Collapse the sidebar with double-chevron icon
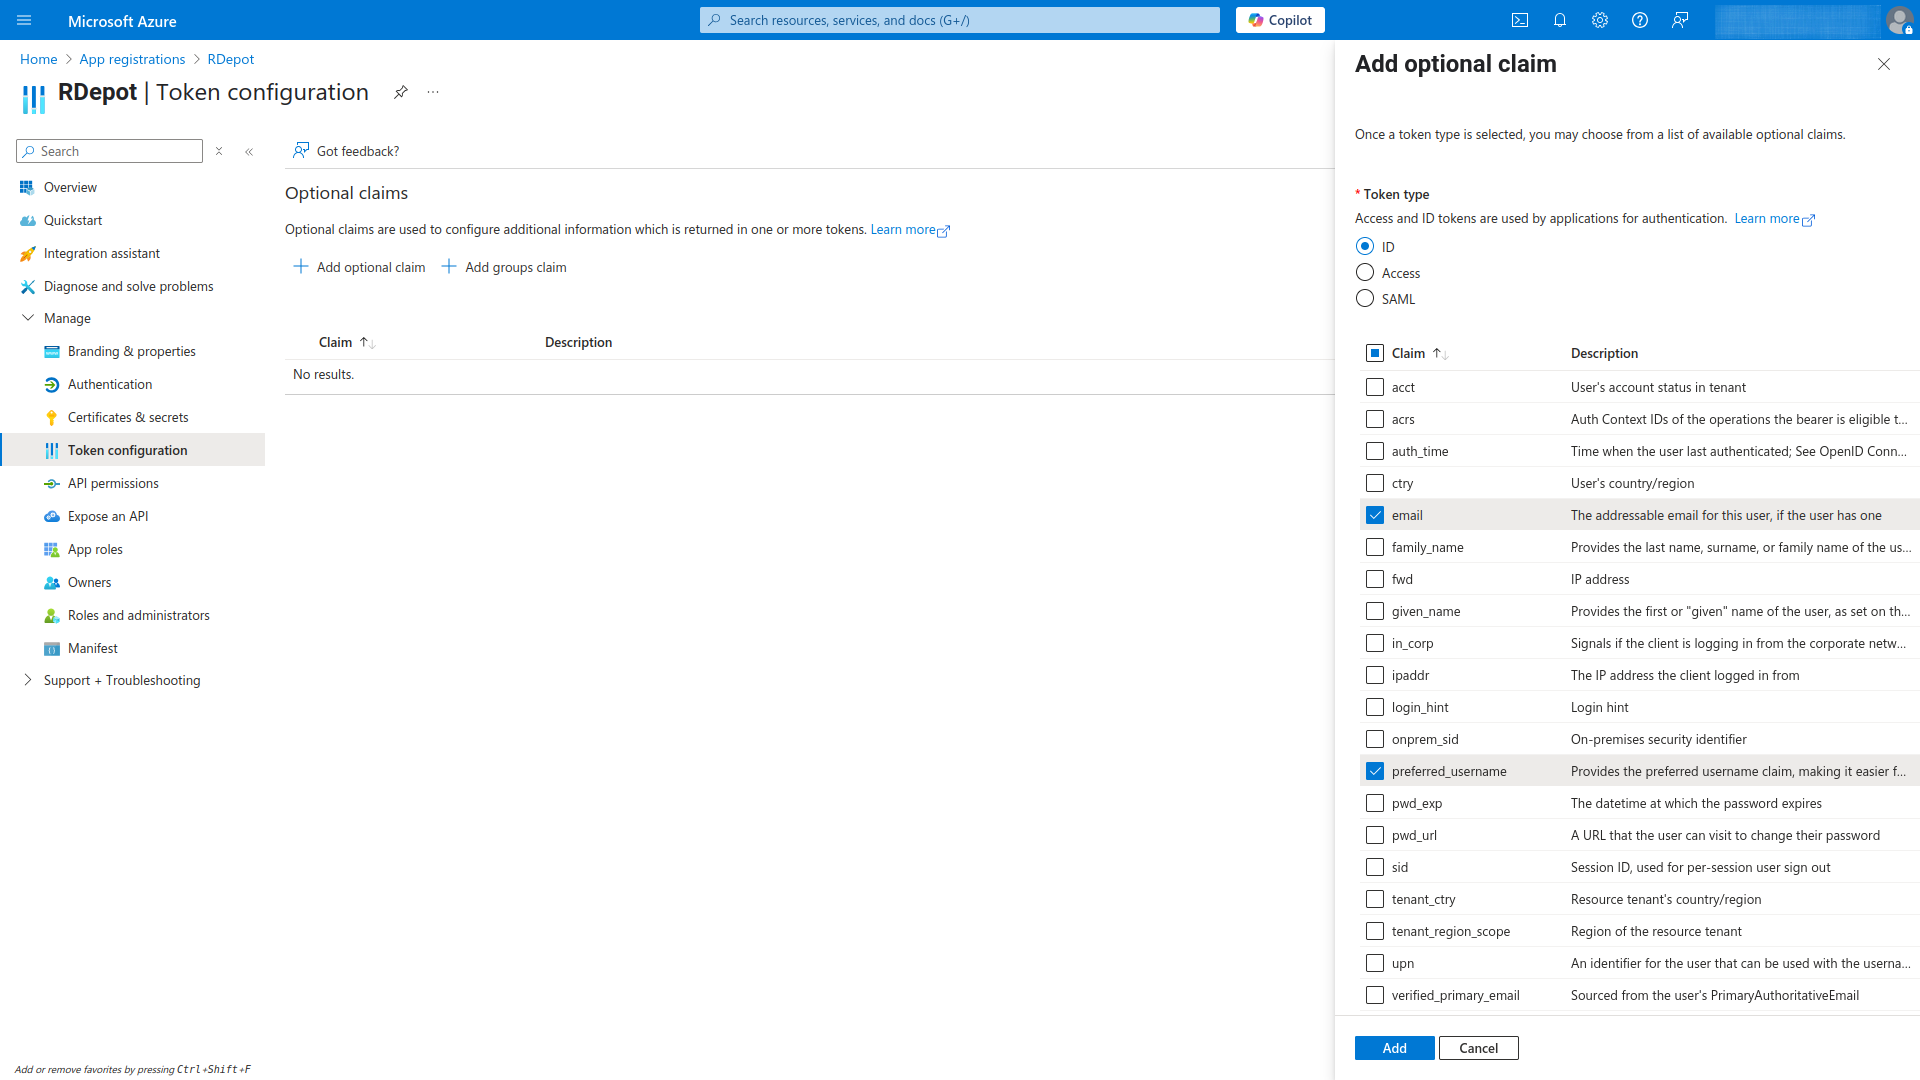Image resolution: width=1920 pixels, height=1080 pixels. (249, 152)
